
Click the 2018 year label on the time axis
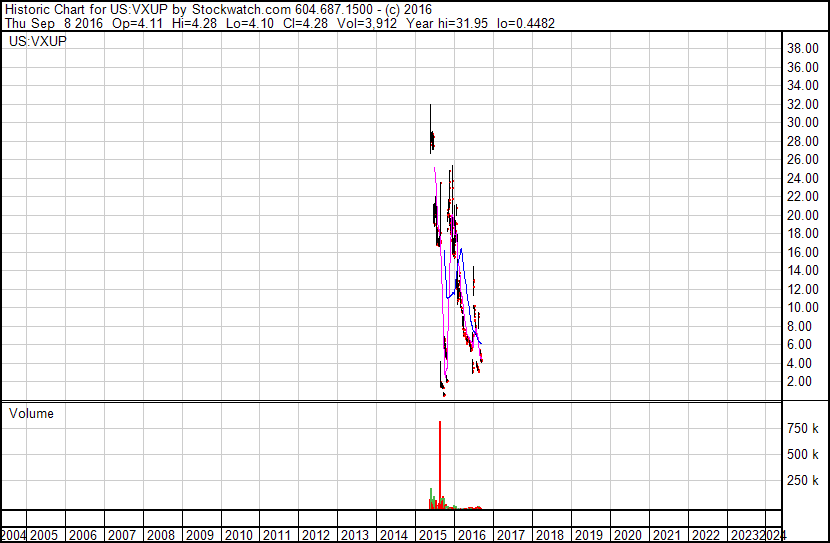550,536
